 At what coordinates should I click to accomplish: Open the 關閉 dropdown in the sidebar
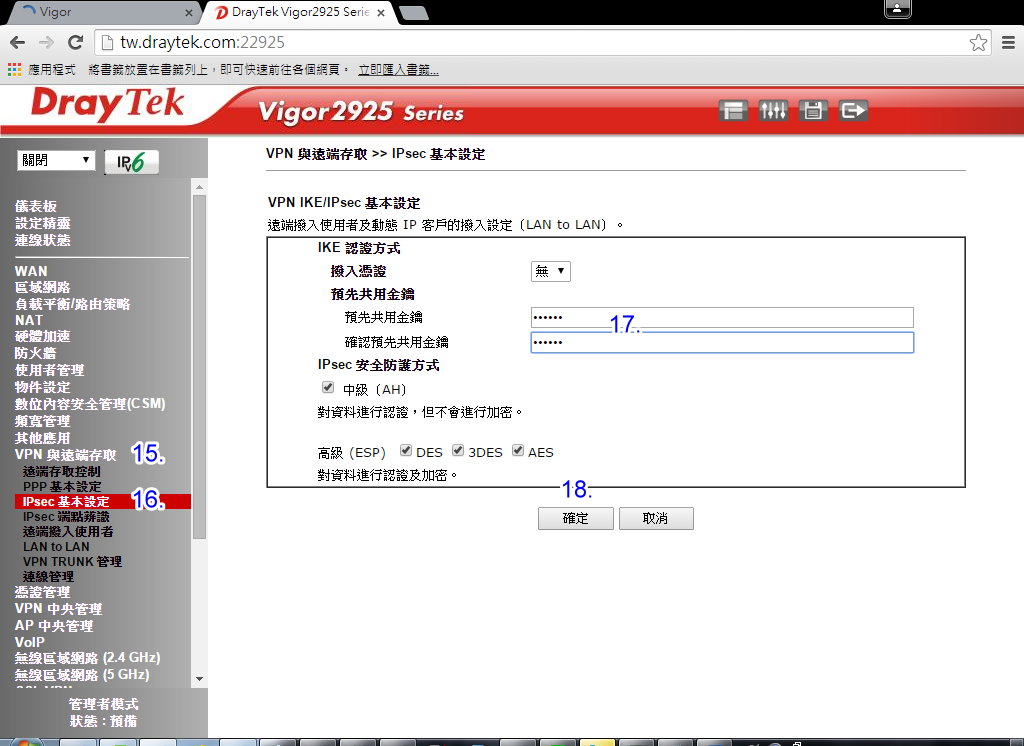tap(56, 161)
